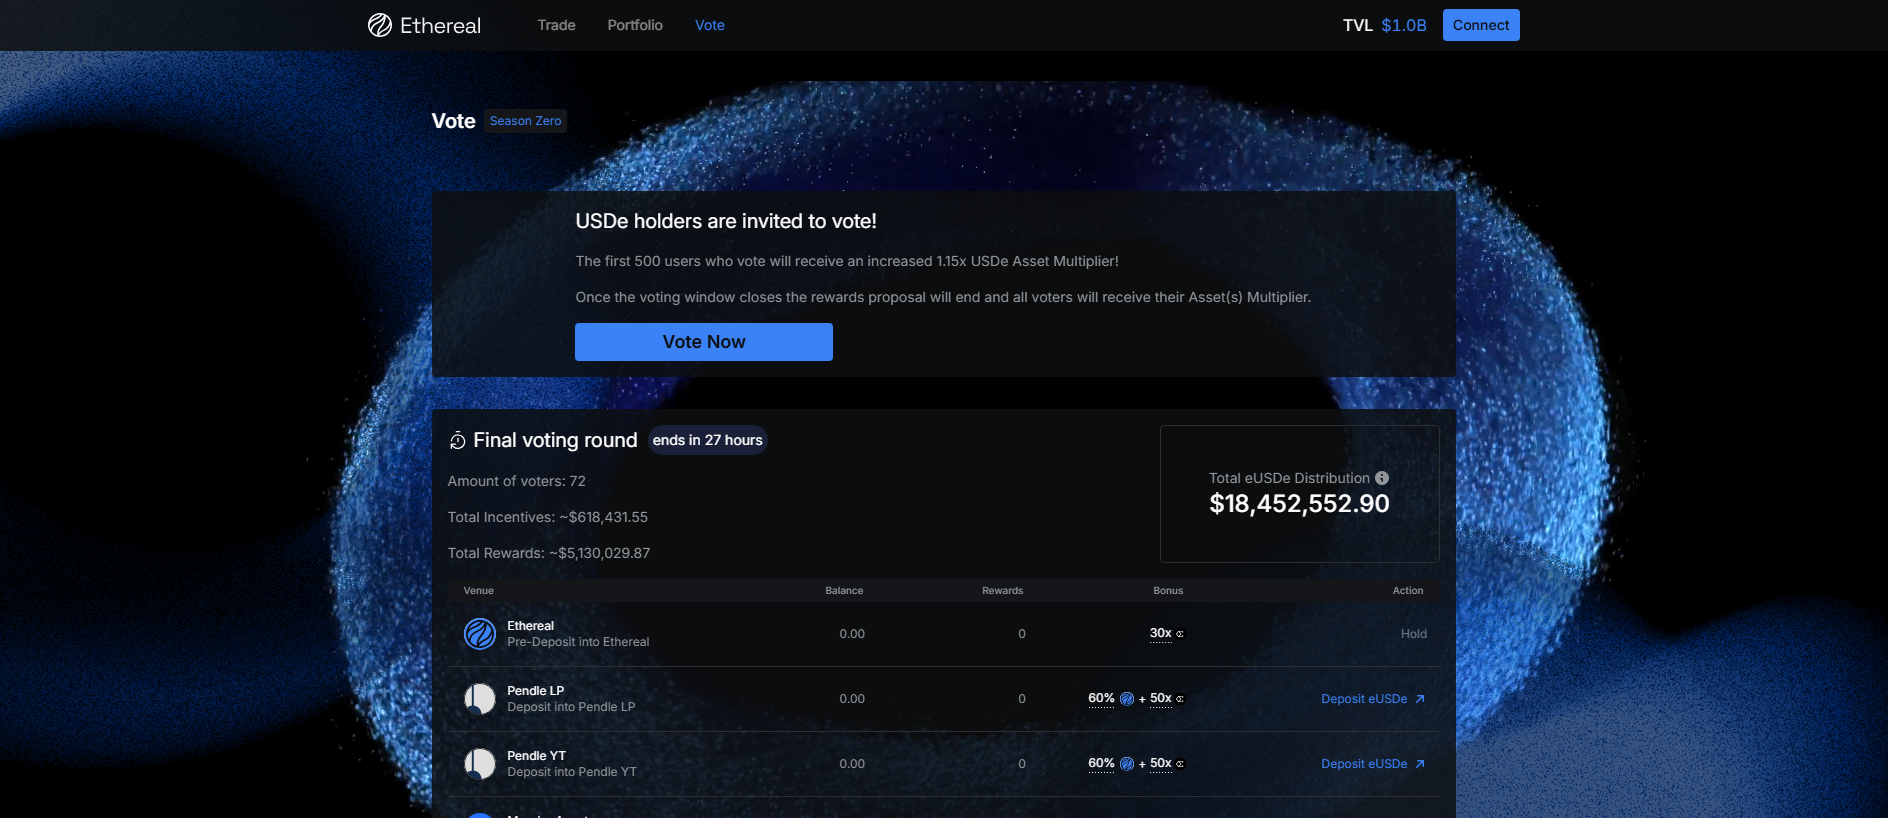Click the Pendle LP venue icon
Viewport: 1888px width, 818px height.
point(480,699)
